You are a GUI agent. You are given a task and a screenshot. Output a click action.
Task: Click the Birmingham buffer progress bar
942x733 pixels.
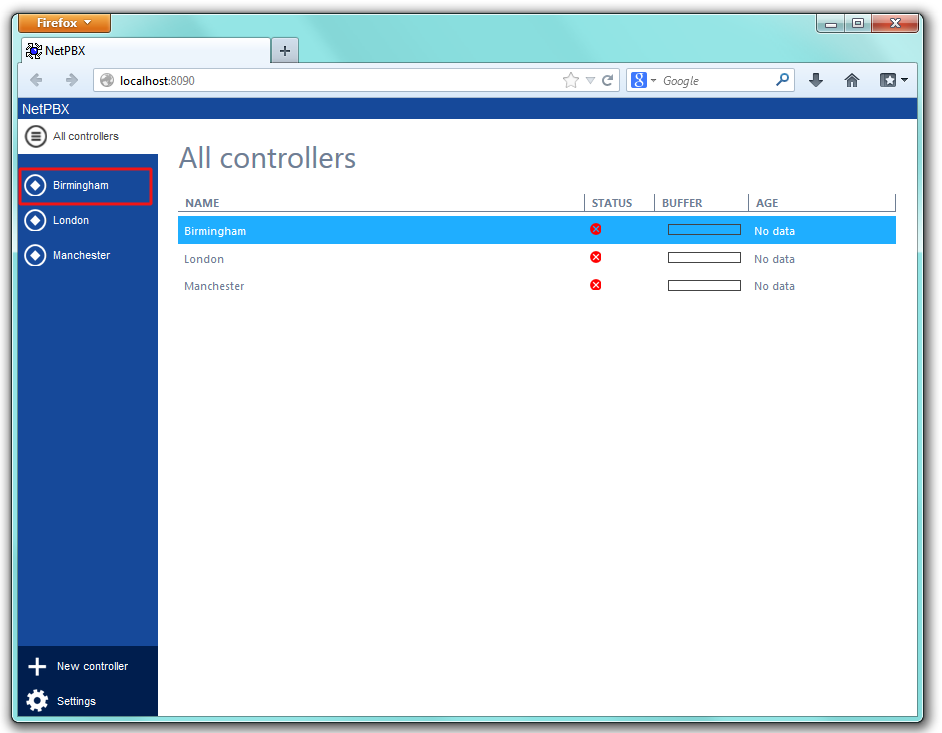(704, 230)
